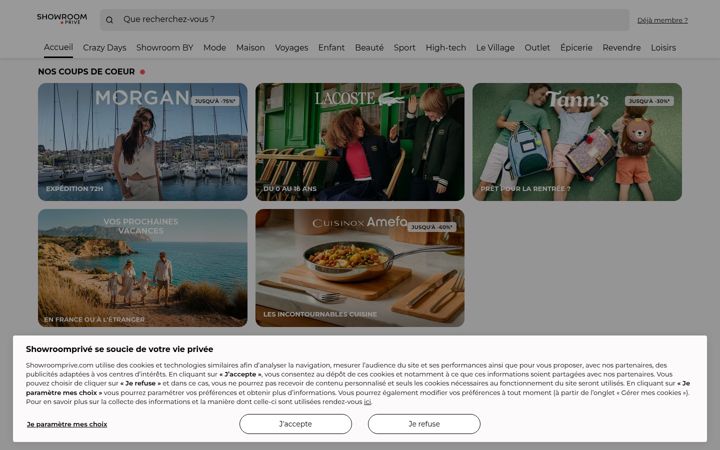Focus the "Que recherchez-vous ?" search field
The image size is (720, 450).
(365, 20)
